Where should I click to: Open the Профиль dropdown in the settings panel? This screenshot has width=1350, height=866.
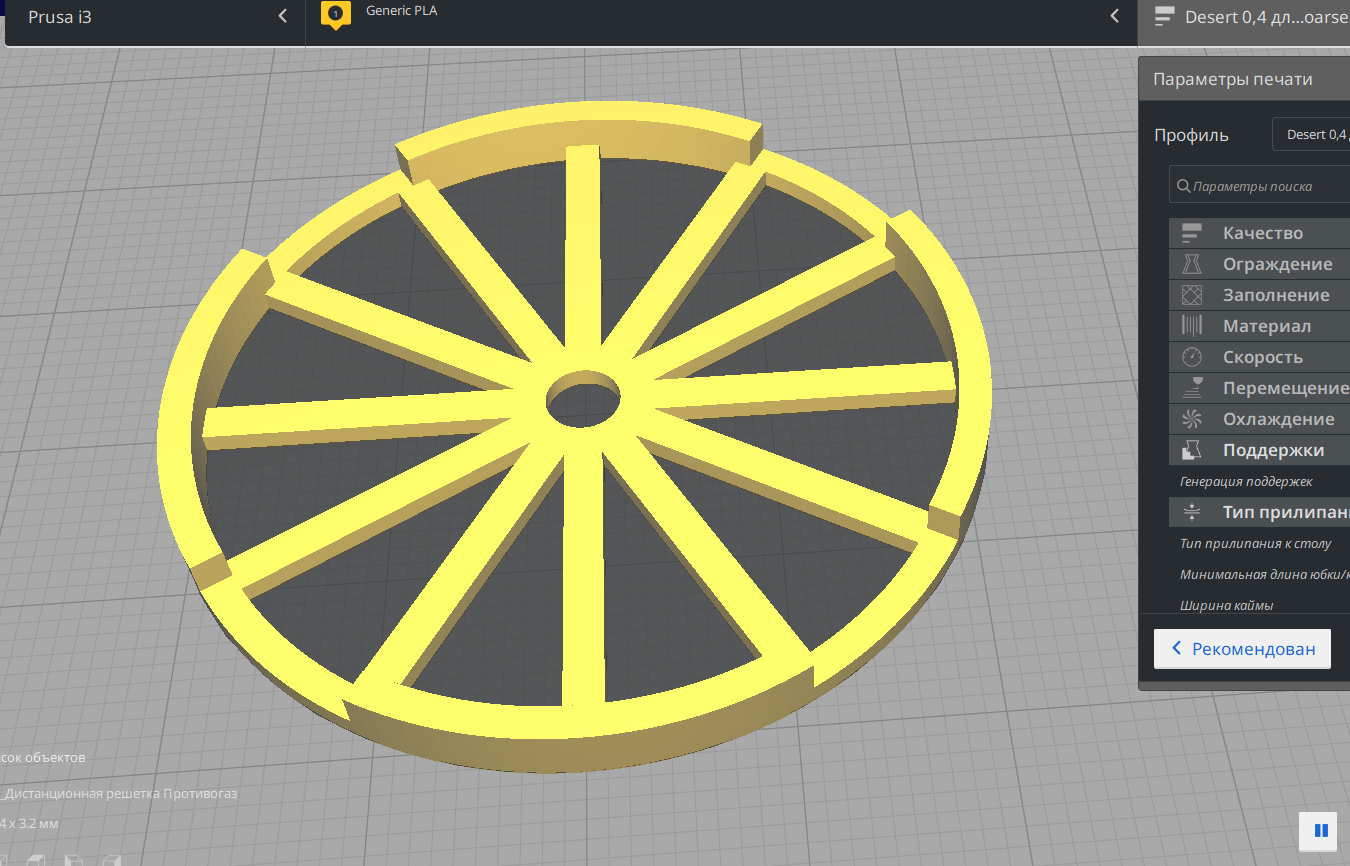[x=1311, y=135]
